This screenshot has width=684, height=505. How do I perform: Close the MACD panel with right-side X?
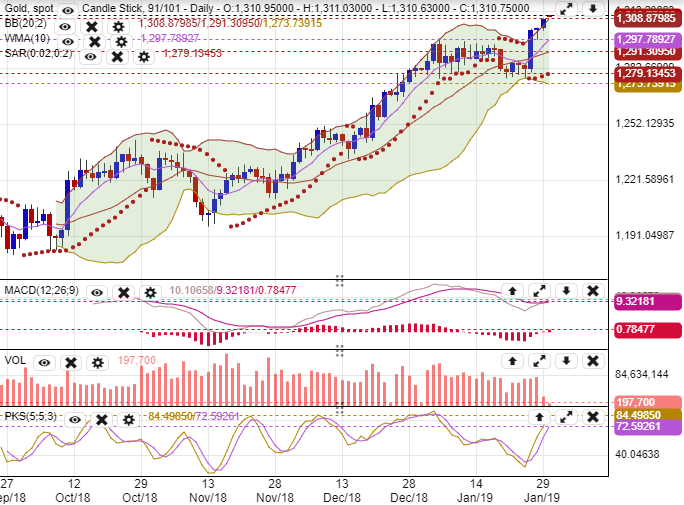tap(592, 291)
